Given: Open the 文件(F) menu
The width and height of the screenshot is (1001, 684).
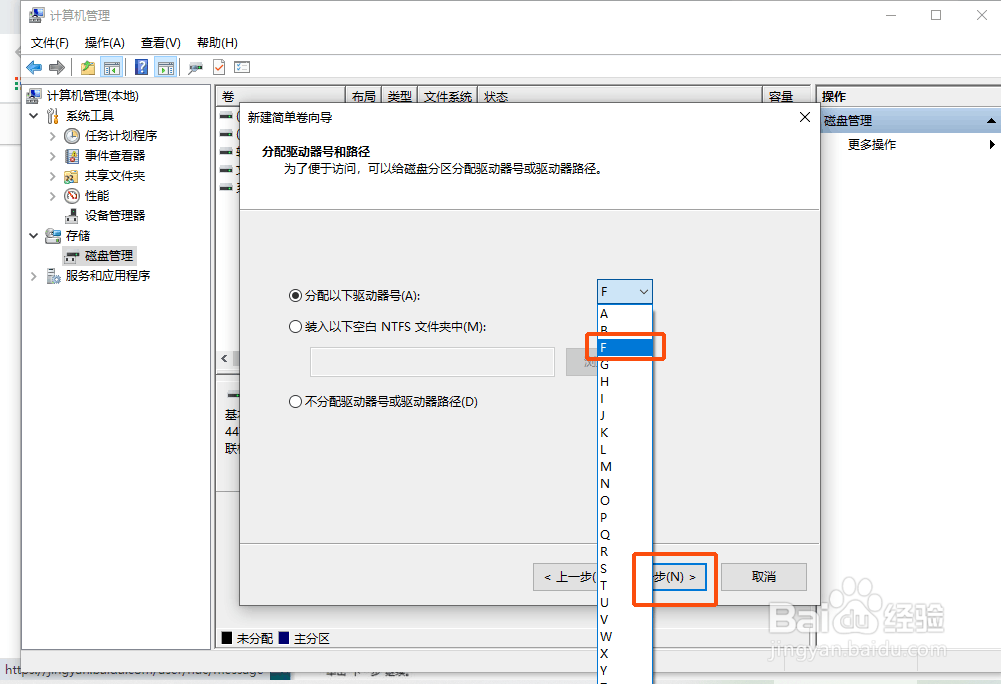Looking at the screenshot, I should [50, 43].
